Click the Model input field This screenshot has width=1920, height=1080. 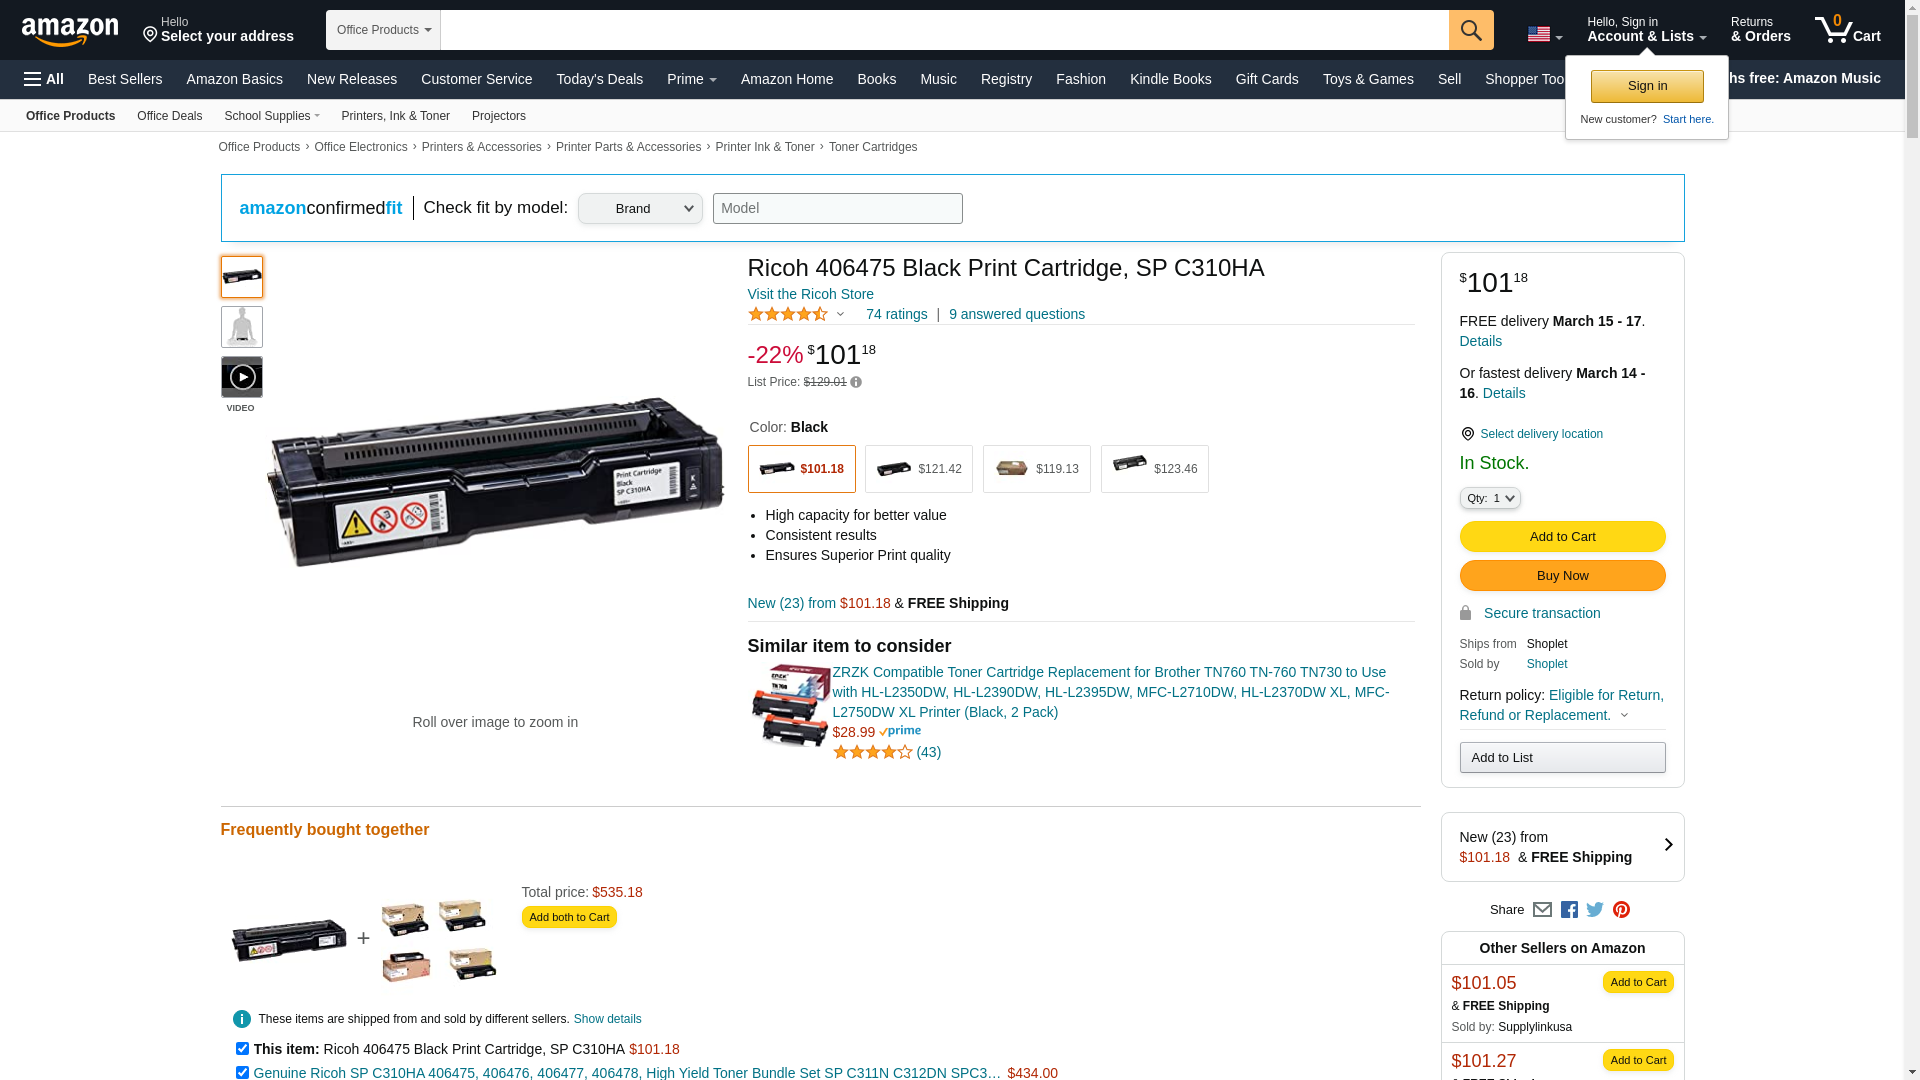click(837, 209)
